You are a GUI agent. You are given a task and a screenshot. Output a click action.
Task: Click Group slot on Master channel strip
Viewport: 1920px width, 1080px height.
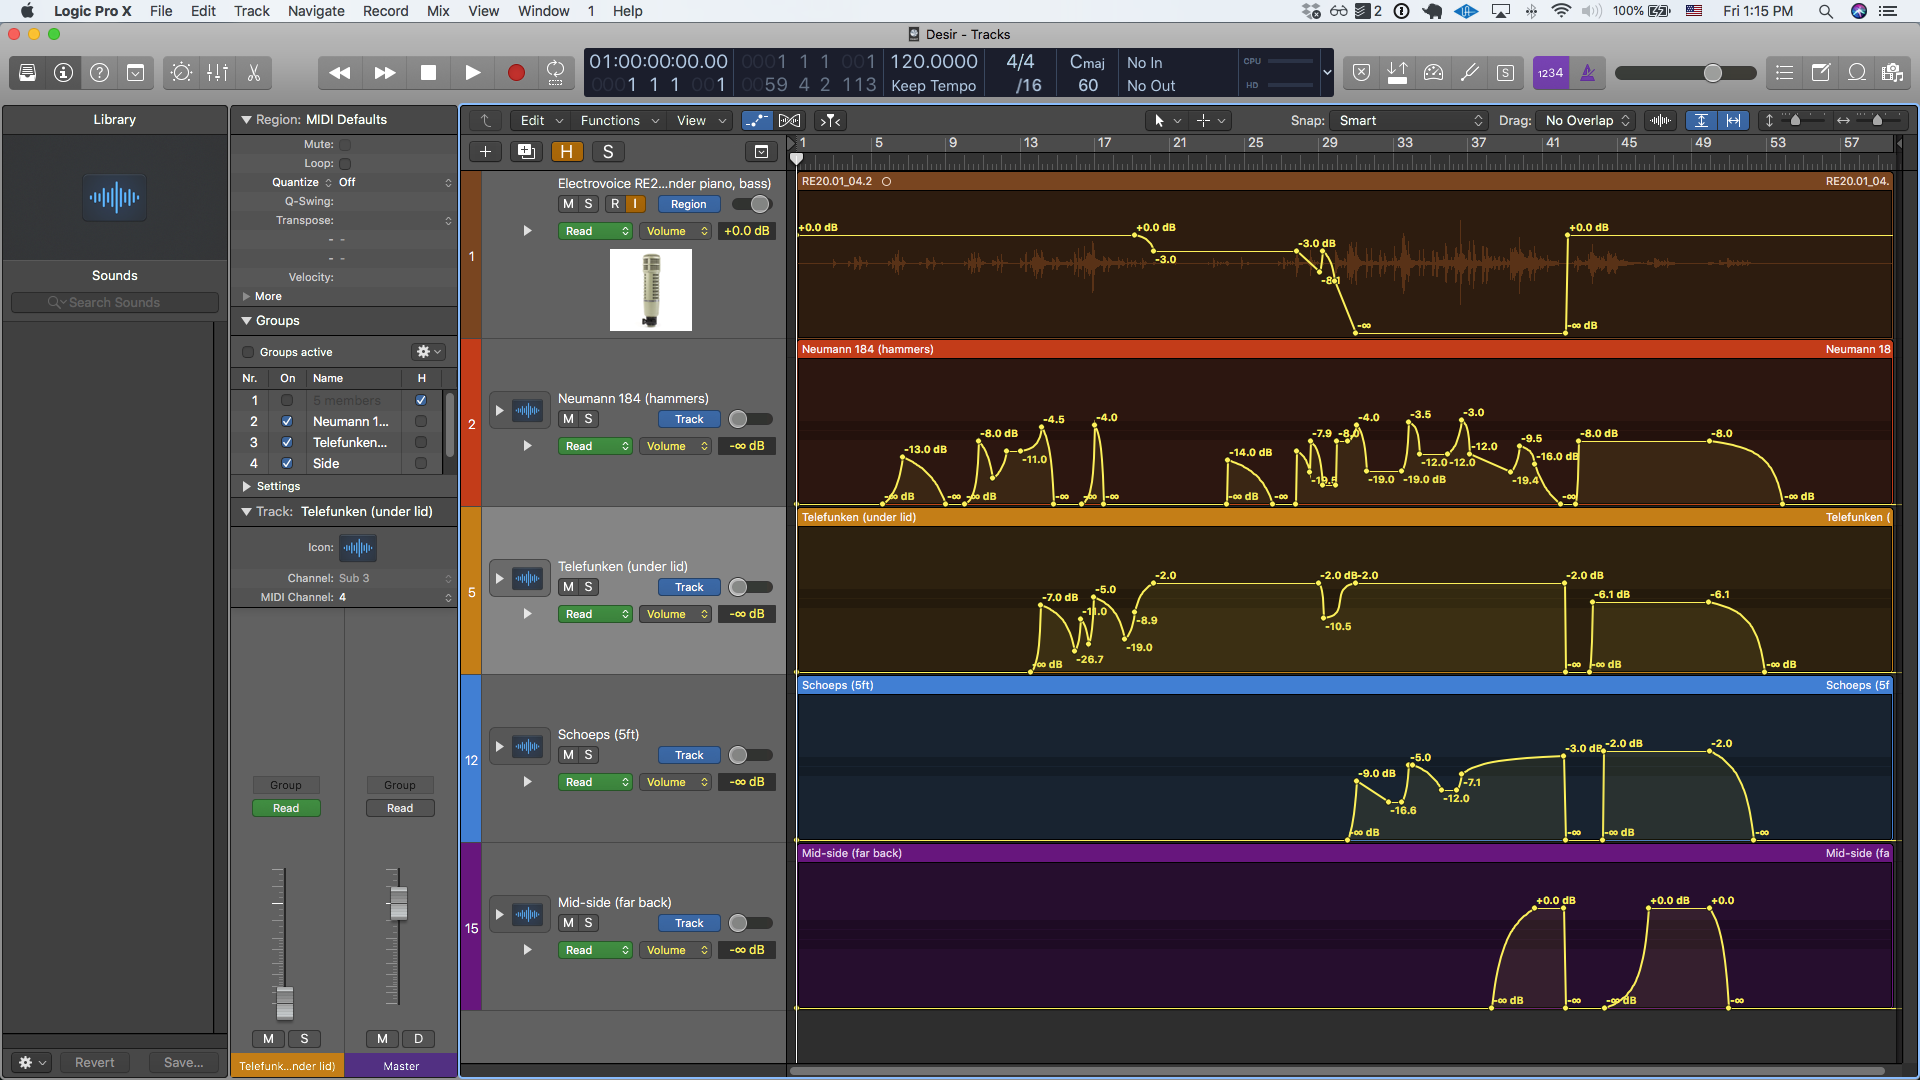[x=399, y=785]
